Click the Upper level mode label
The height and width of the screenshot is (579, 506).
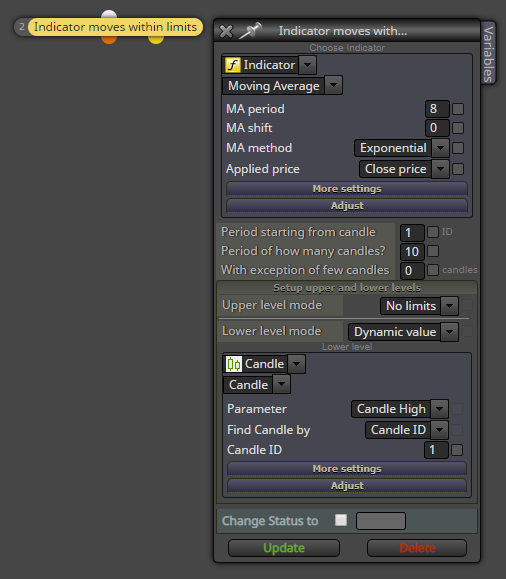pos(272,305)
